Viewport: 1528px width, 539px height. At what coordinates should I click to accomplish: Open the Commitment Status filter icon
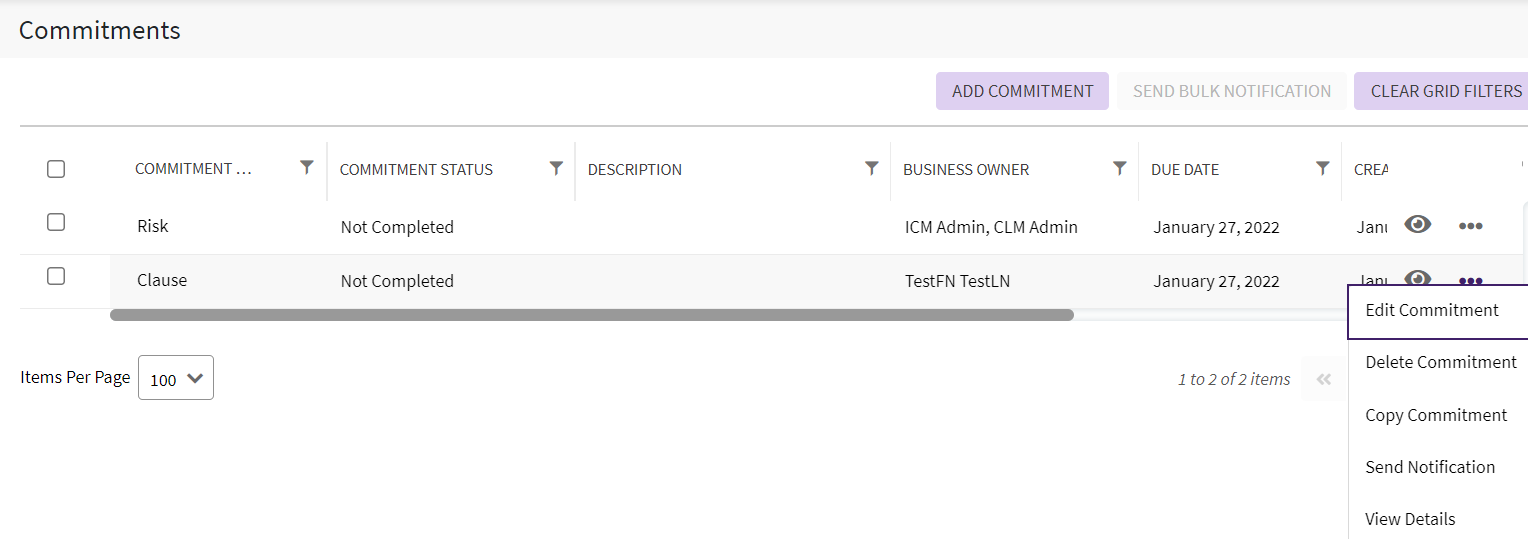pyautogui.click(x=556, y=168)
